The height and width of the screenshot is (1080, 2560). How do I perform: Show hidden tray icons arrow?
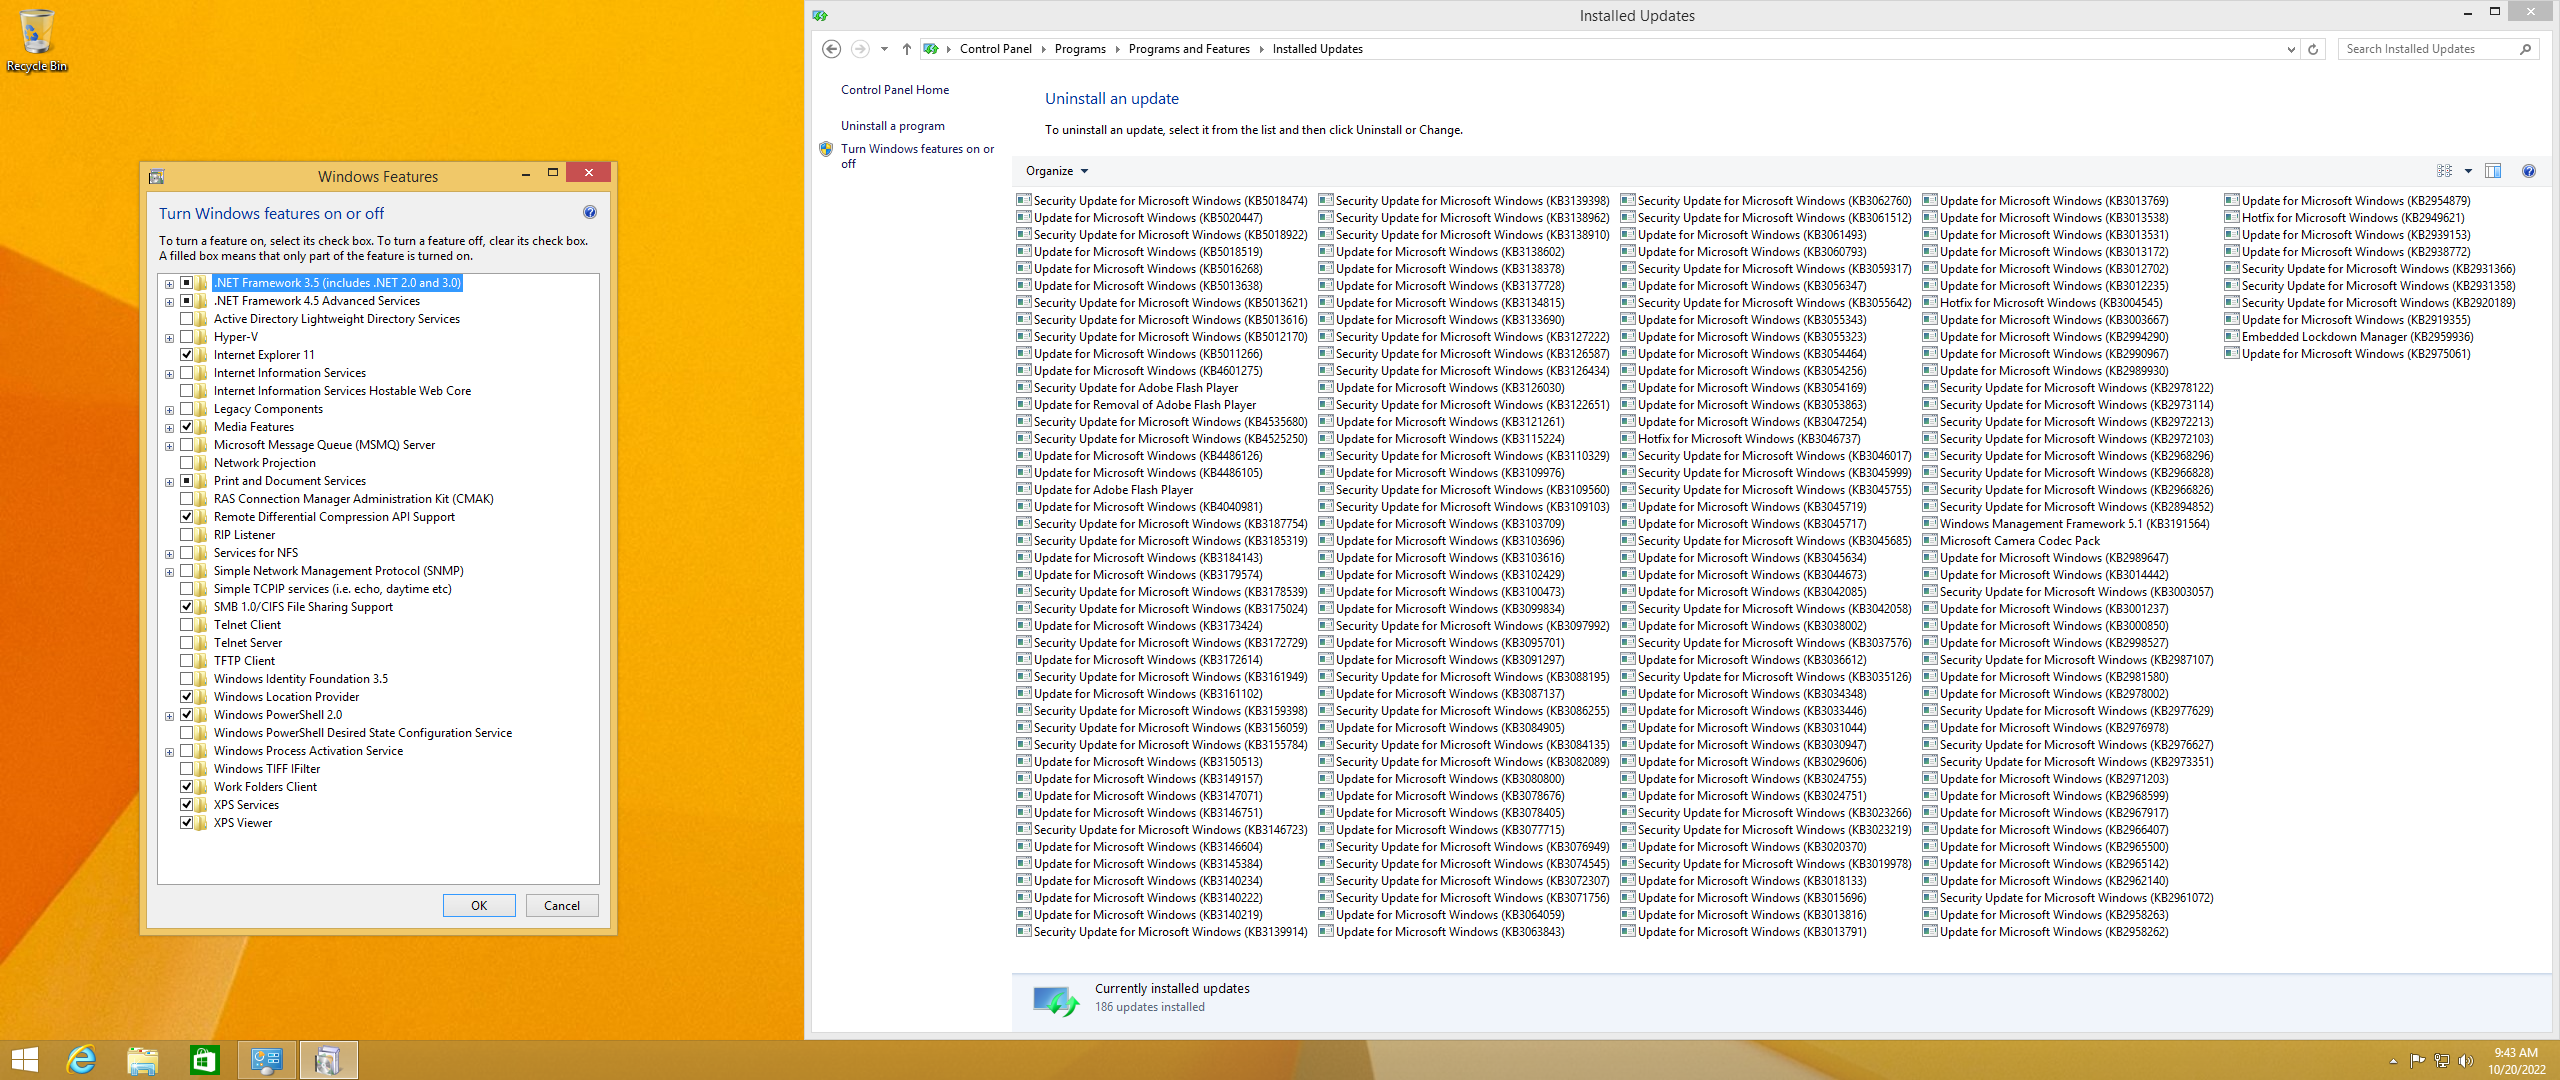coord(2393,1061)
